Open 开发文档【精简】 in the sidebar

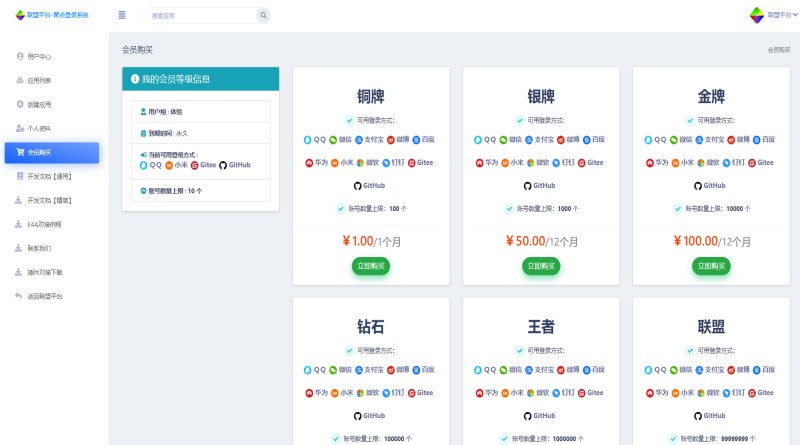tap(49, 201)
